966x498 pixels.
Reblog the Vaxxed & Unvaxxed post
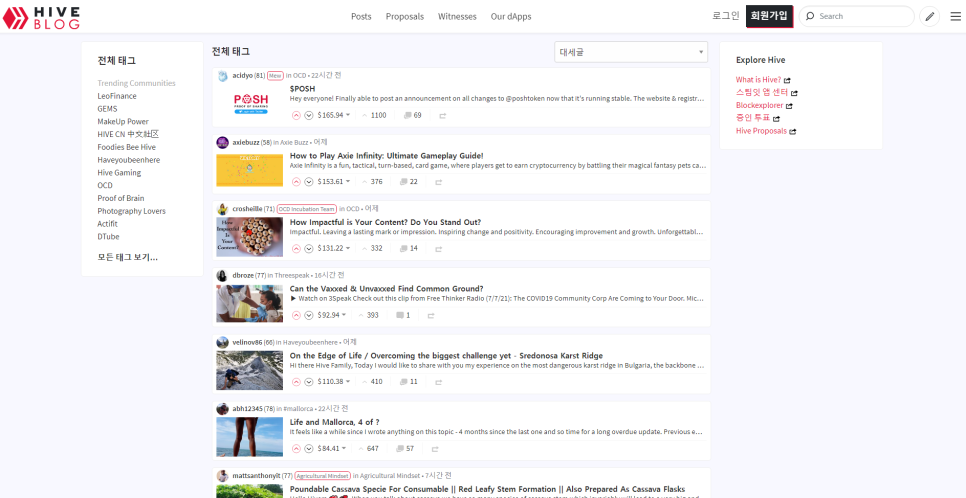[431, 316]
